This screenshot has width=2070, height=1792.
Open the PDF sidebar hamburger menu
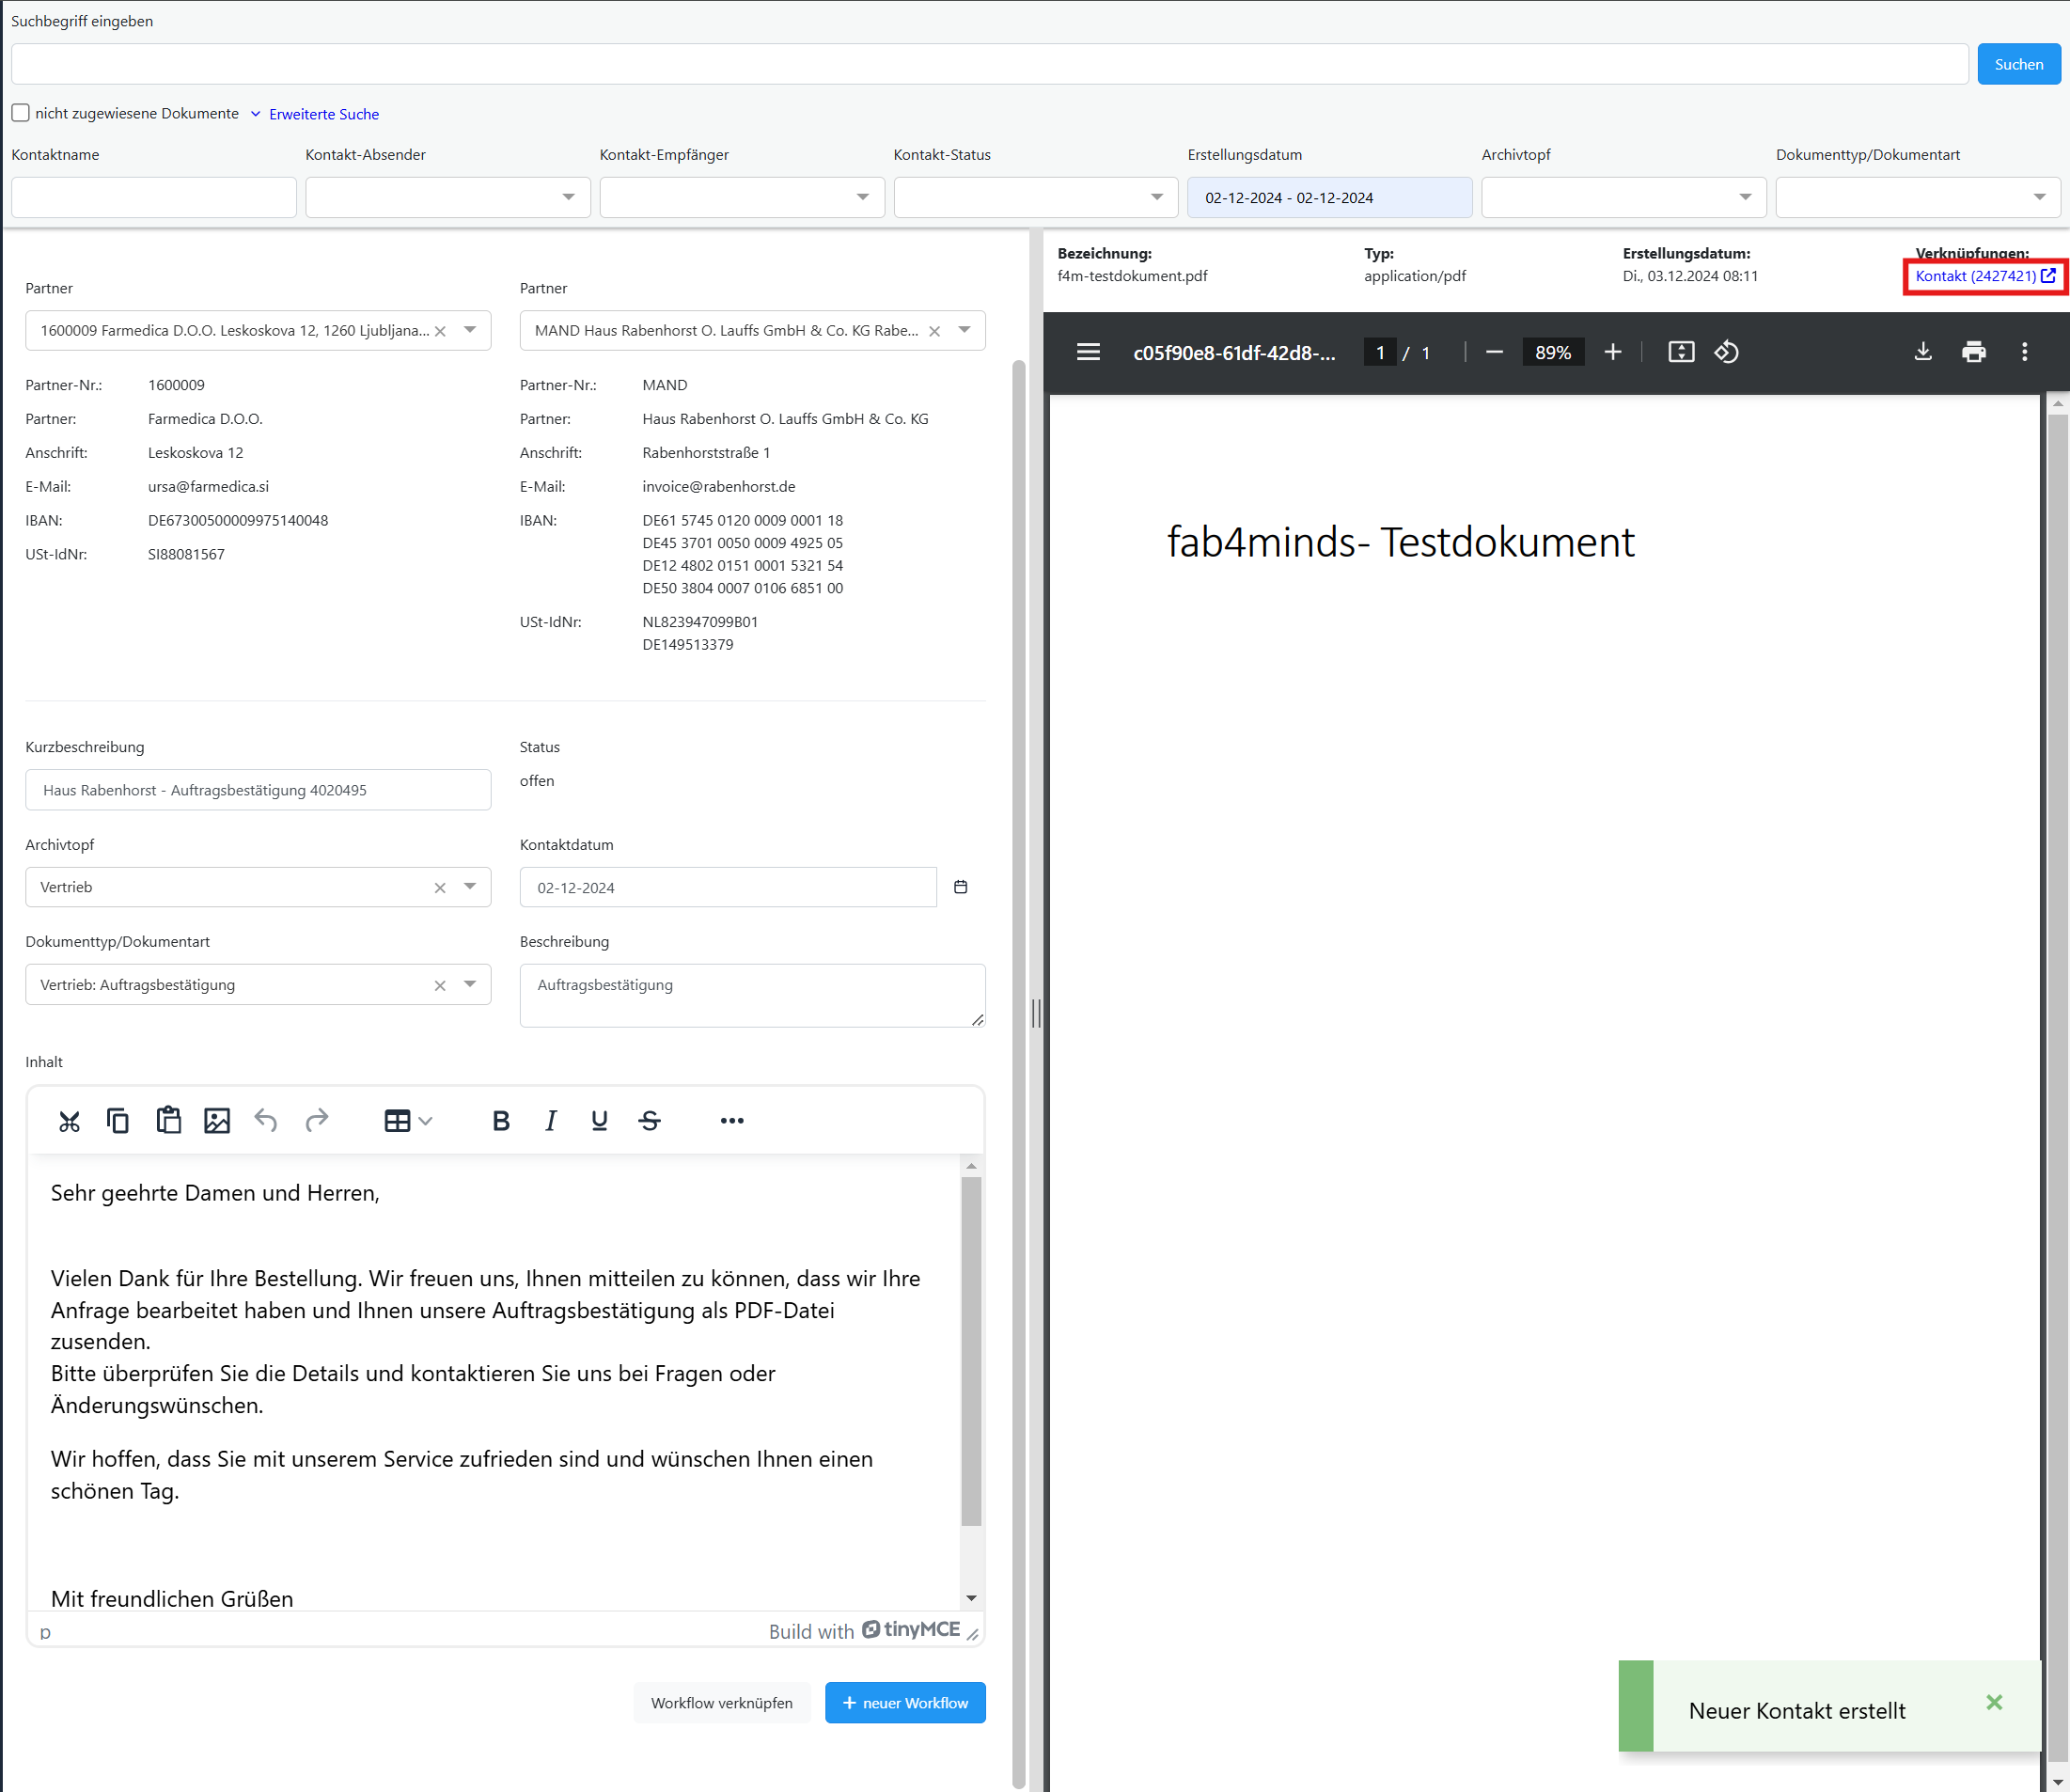[1088, 352]
